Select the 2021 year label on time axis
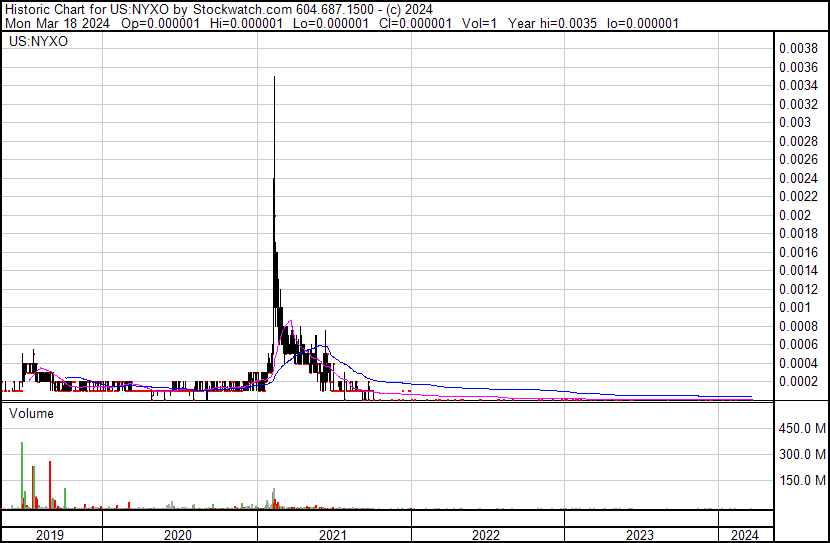The image size is (830, 543). click(x=332, y=535)
